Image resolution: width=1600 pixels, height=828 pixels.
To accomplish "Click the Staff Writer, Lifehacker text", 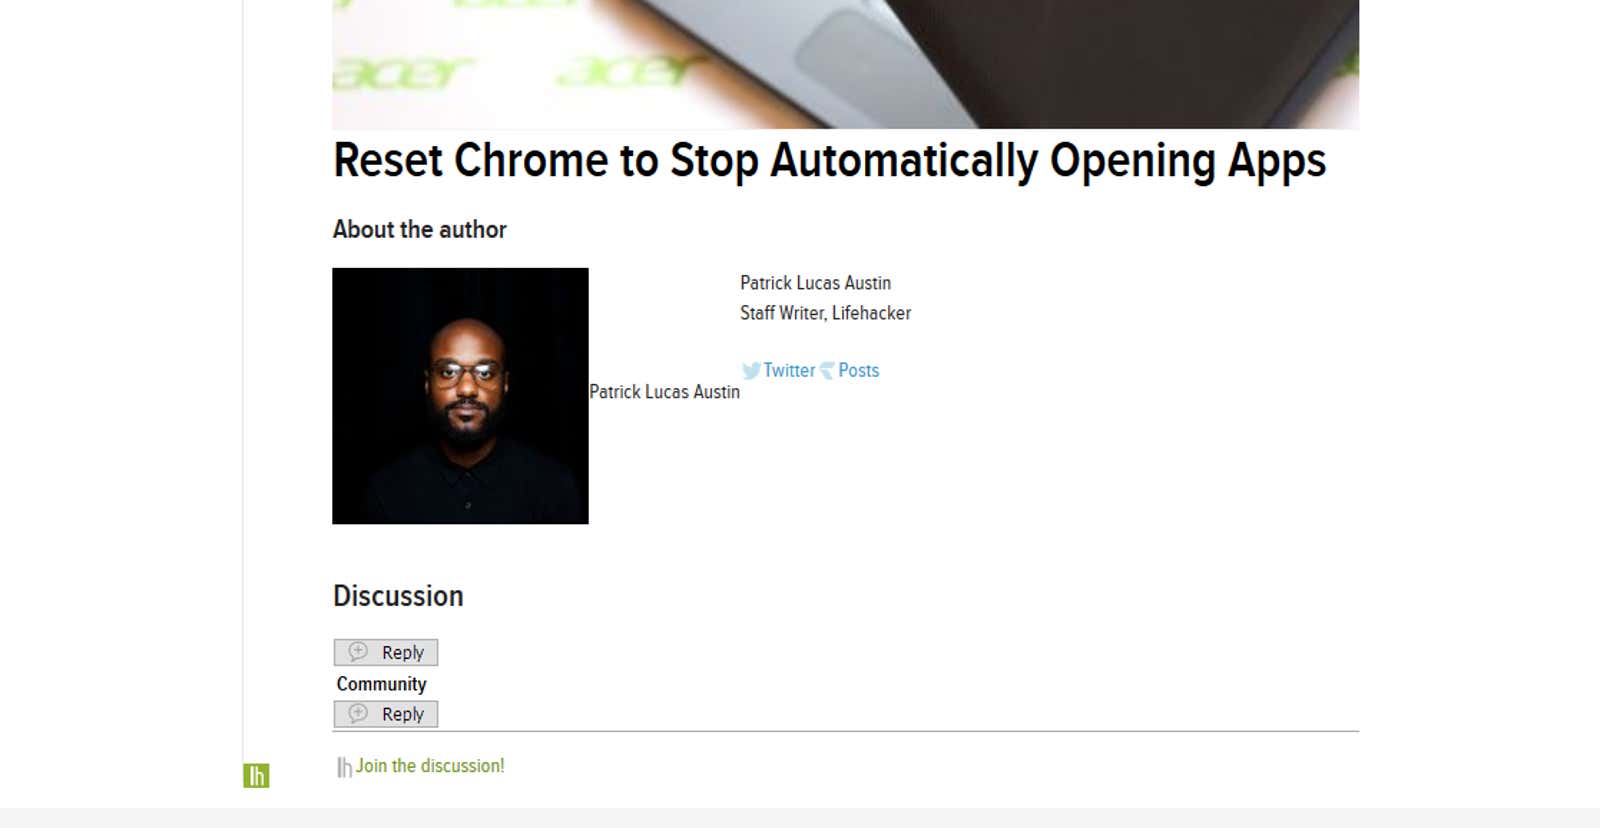I will tap(825, 313).
